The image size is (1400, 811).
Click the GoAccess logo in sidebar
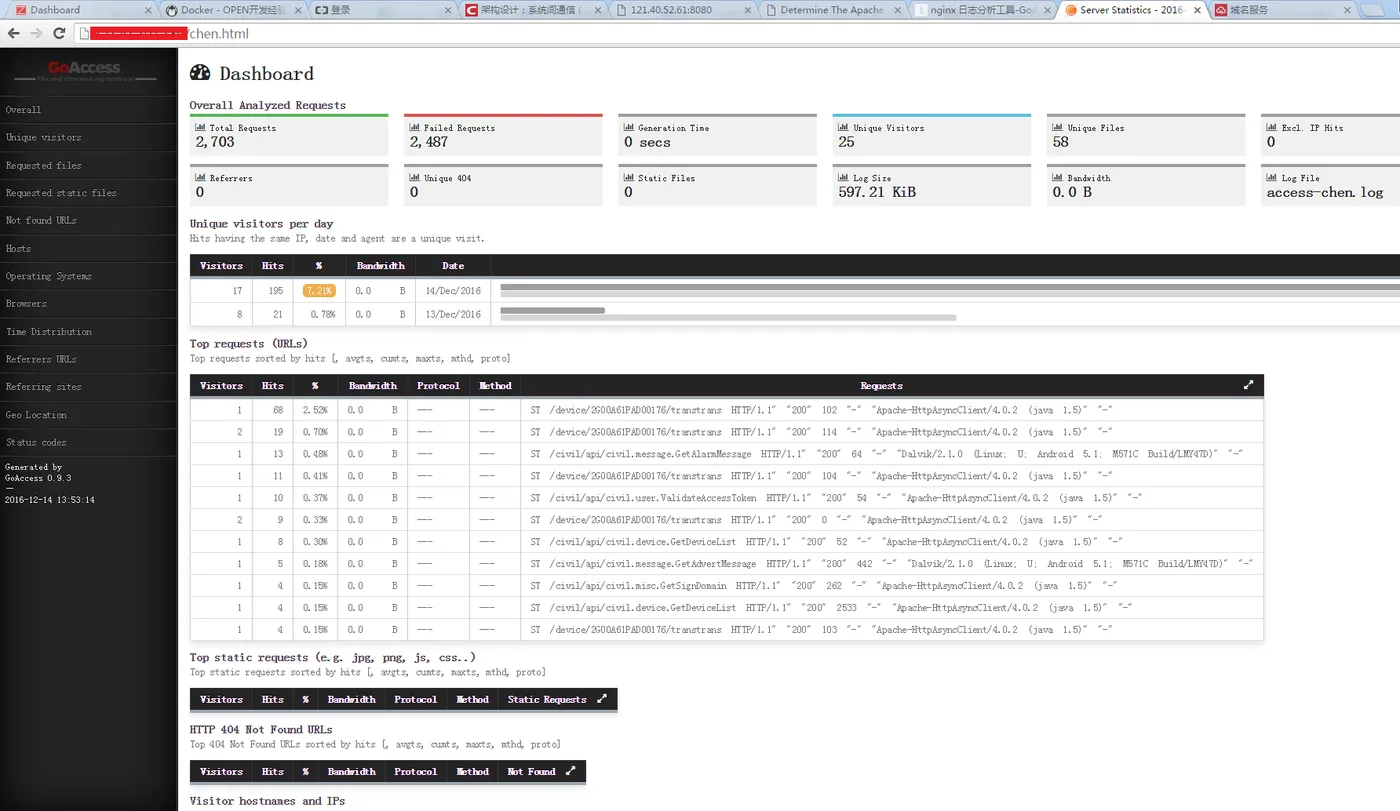(x=85, y=70)
